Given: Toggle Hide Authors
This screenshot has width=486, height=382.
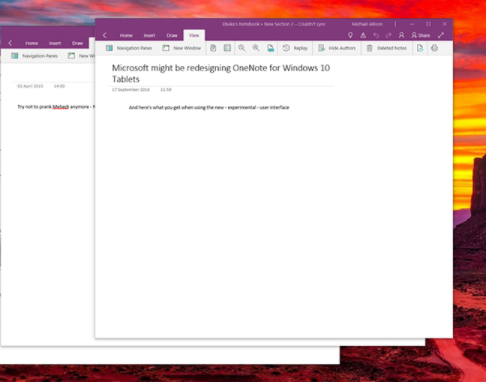Looking at the screenshot, I should tap(337, 48).
